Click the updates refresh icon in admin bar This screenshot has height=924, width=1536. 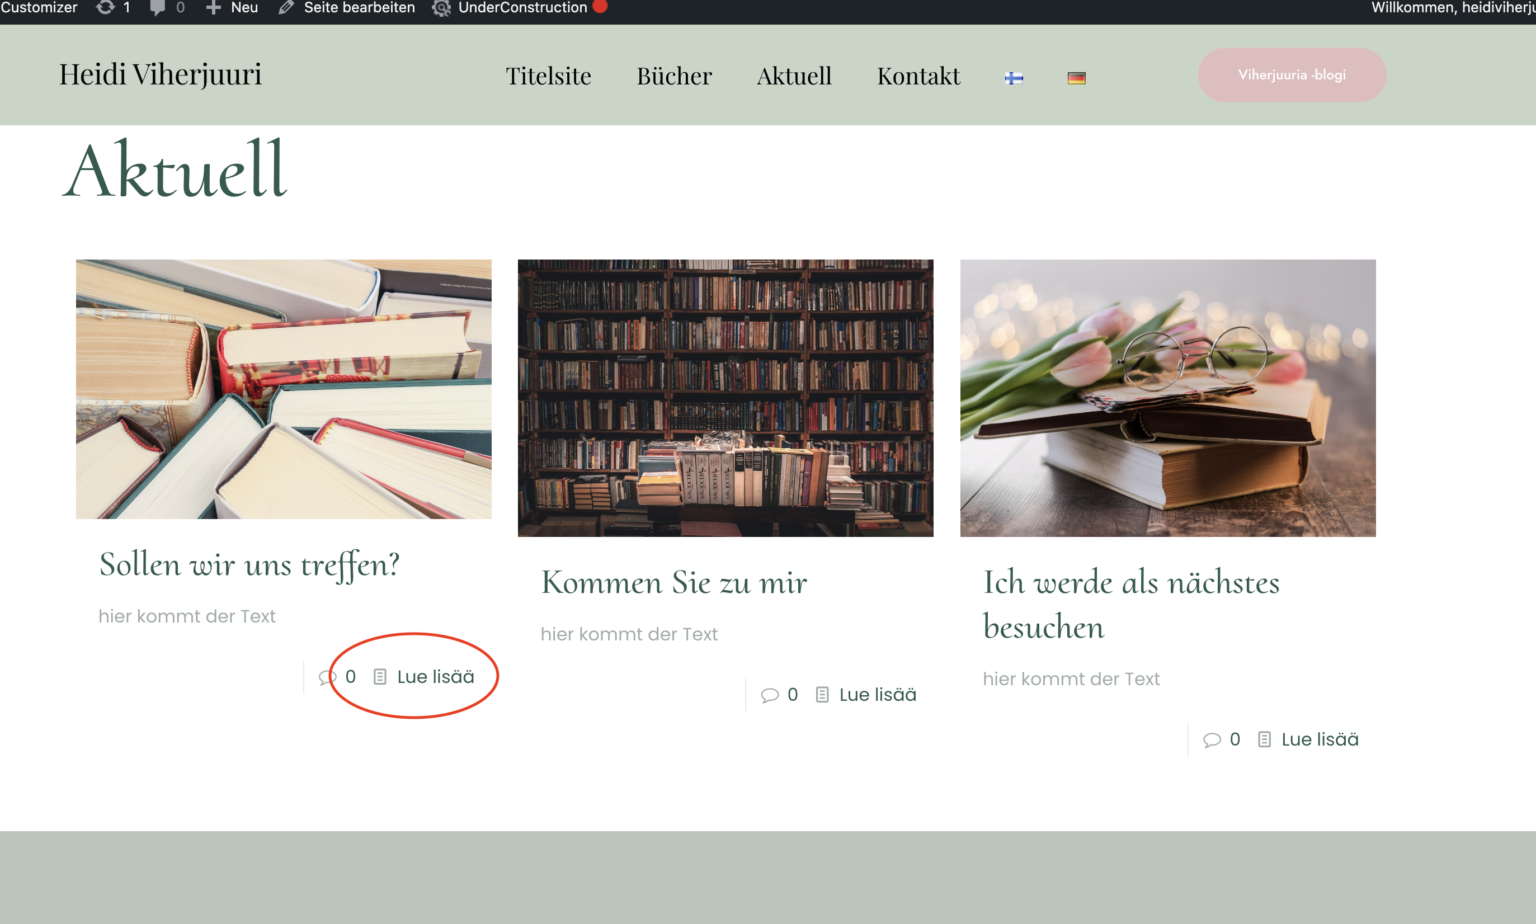(105, 8)
